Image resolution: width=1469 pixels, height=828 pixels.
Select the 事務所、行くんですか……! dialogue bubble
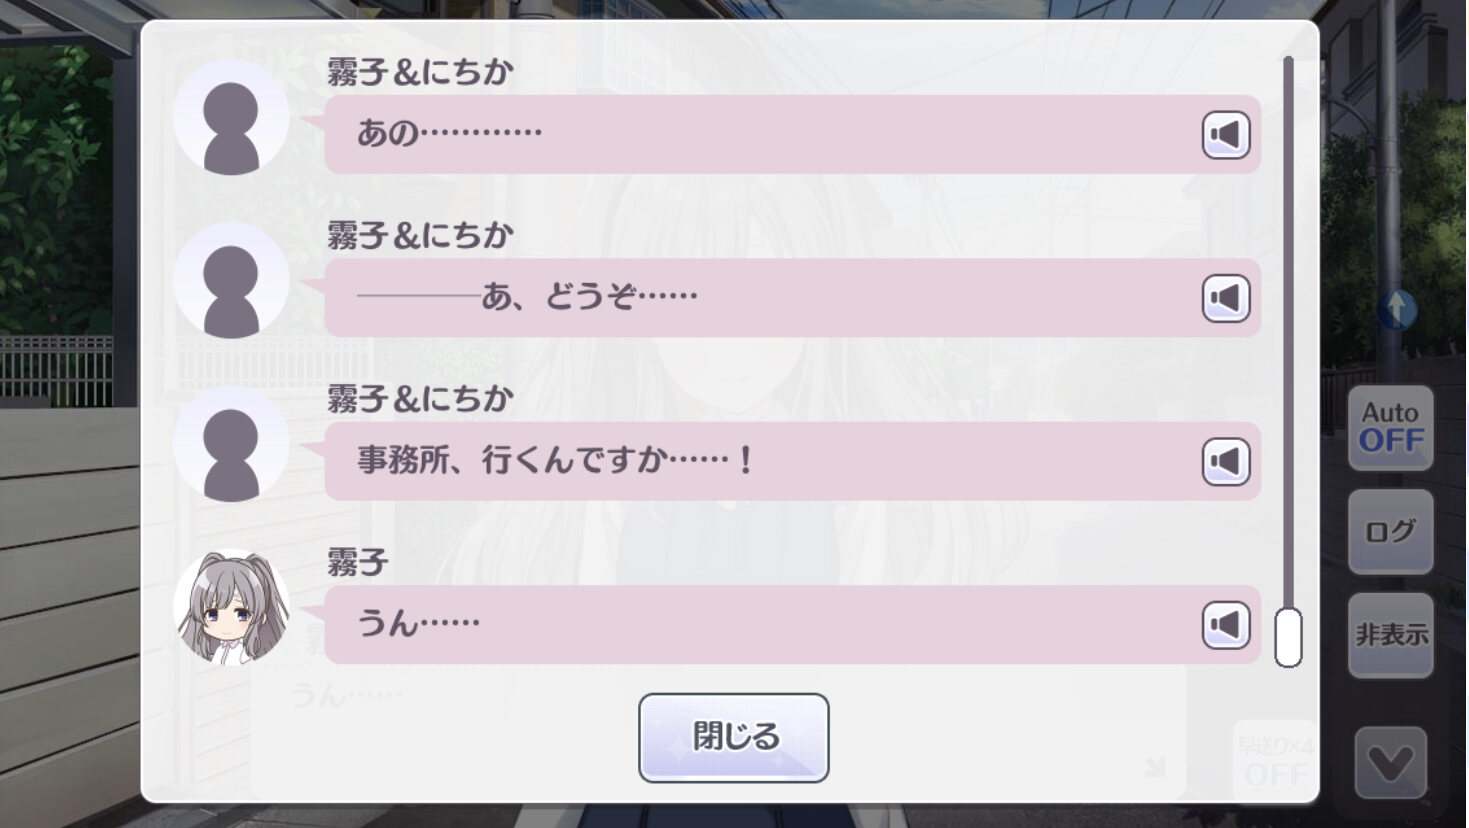(x=760, y=461)
